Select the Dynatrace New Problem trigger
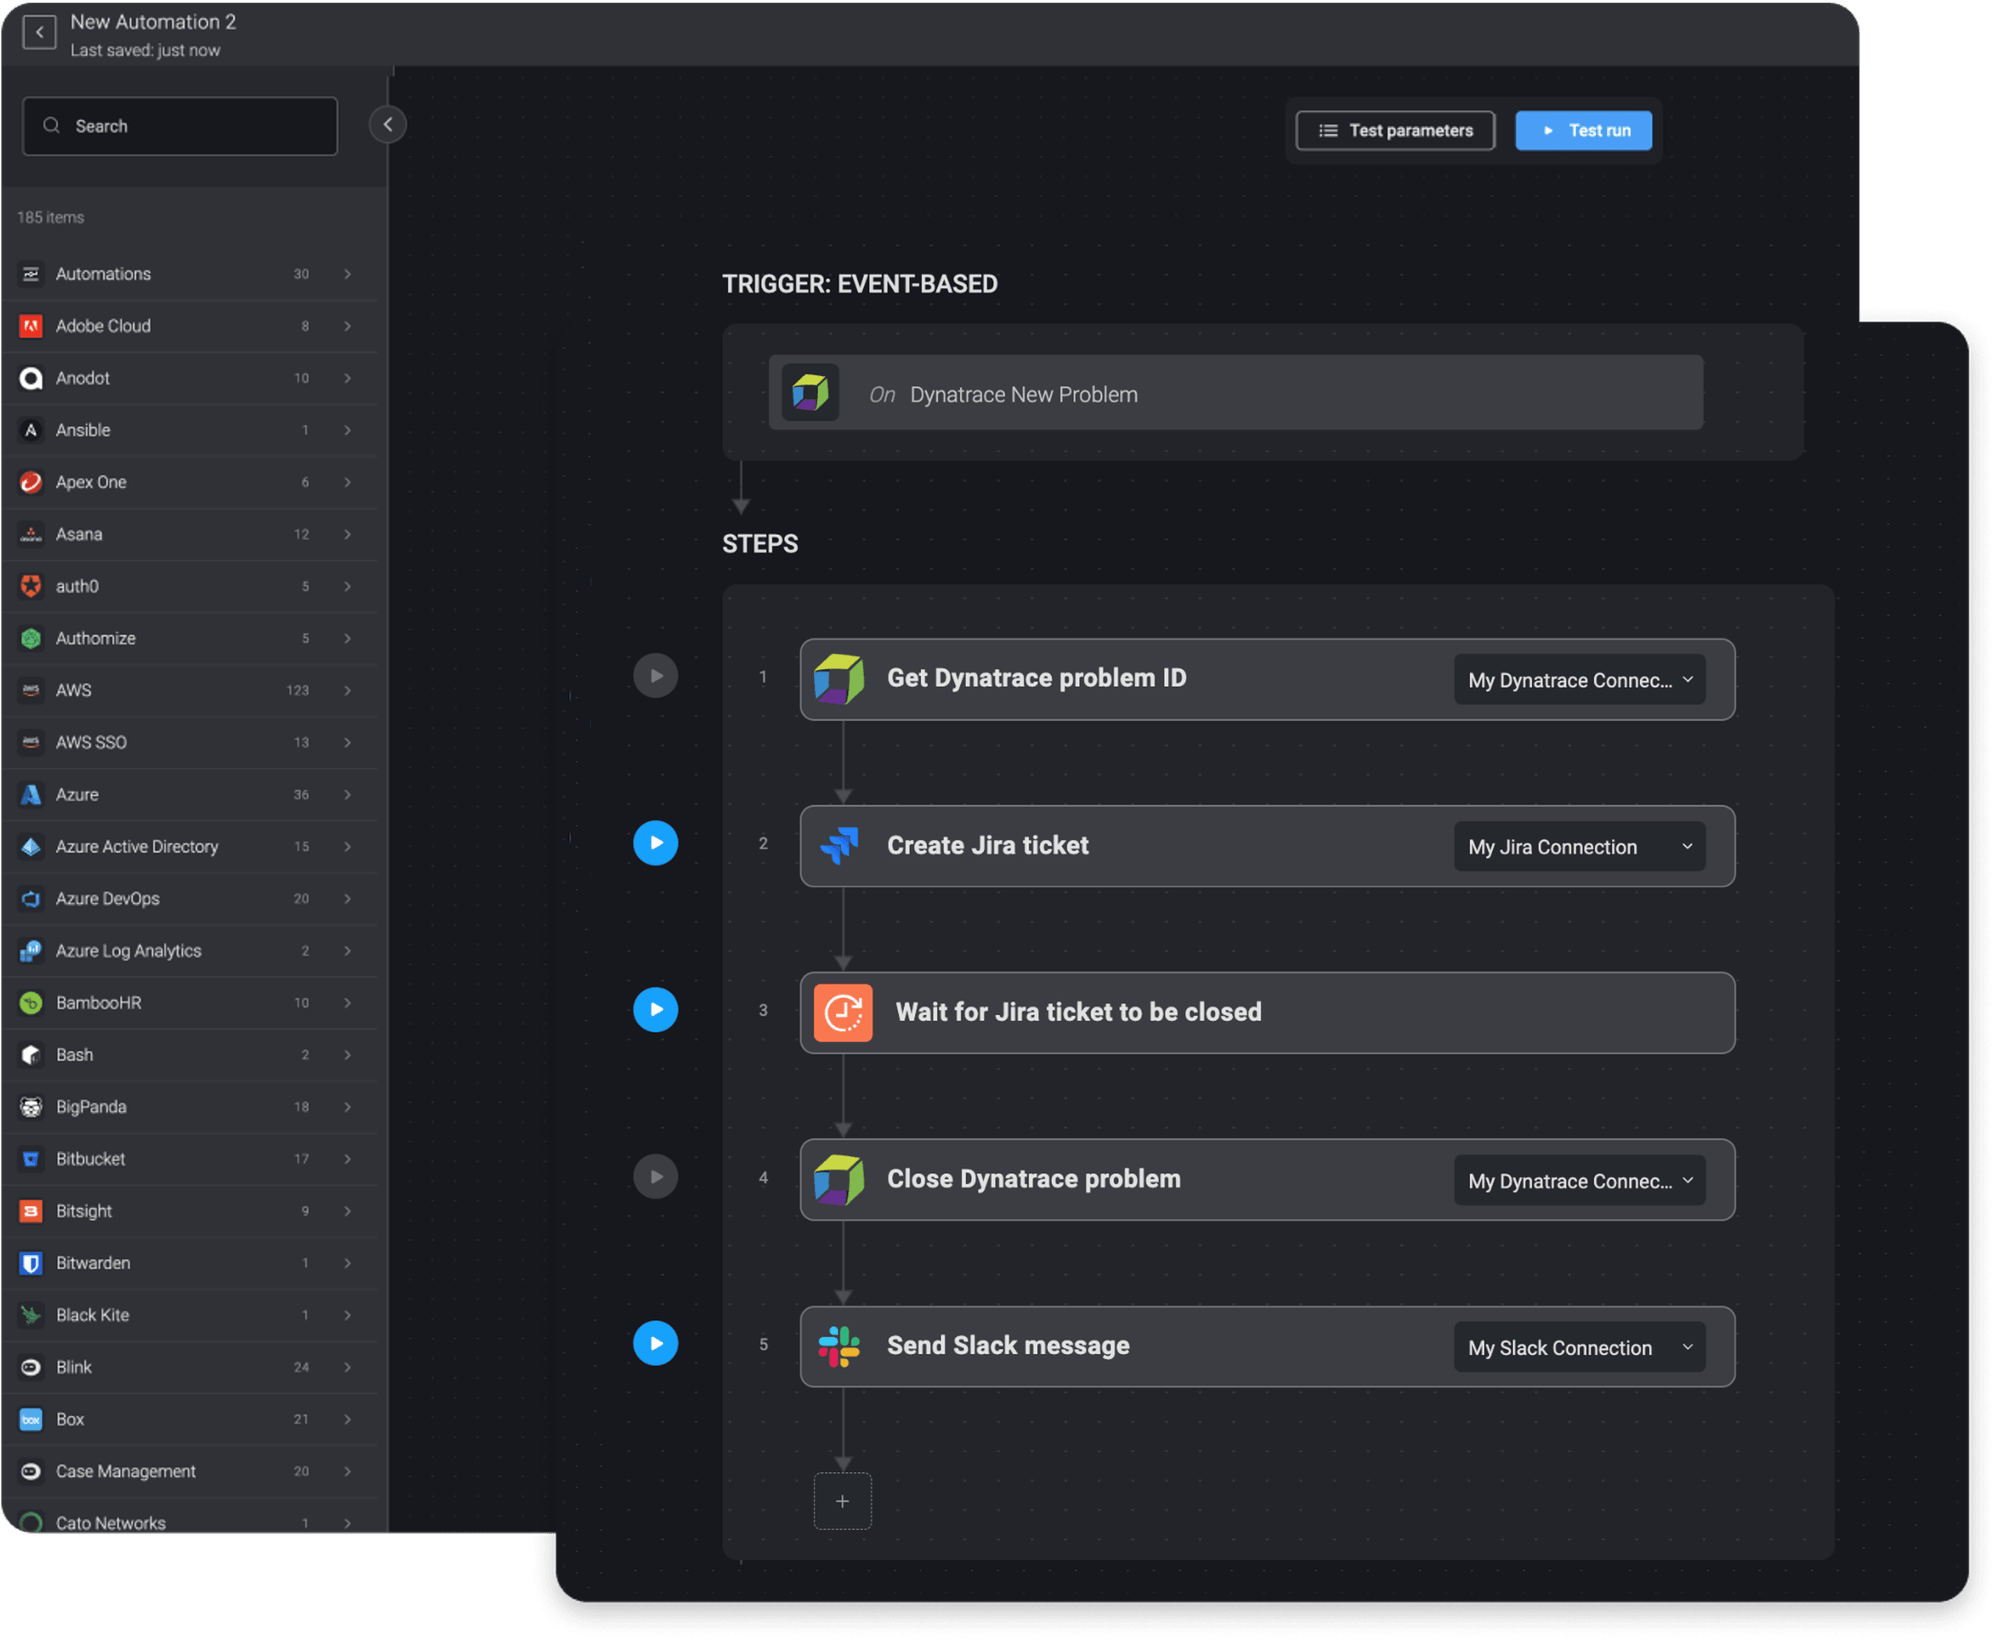Screen dimensions: 2000x1642 (1236, 394)
